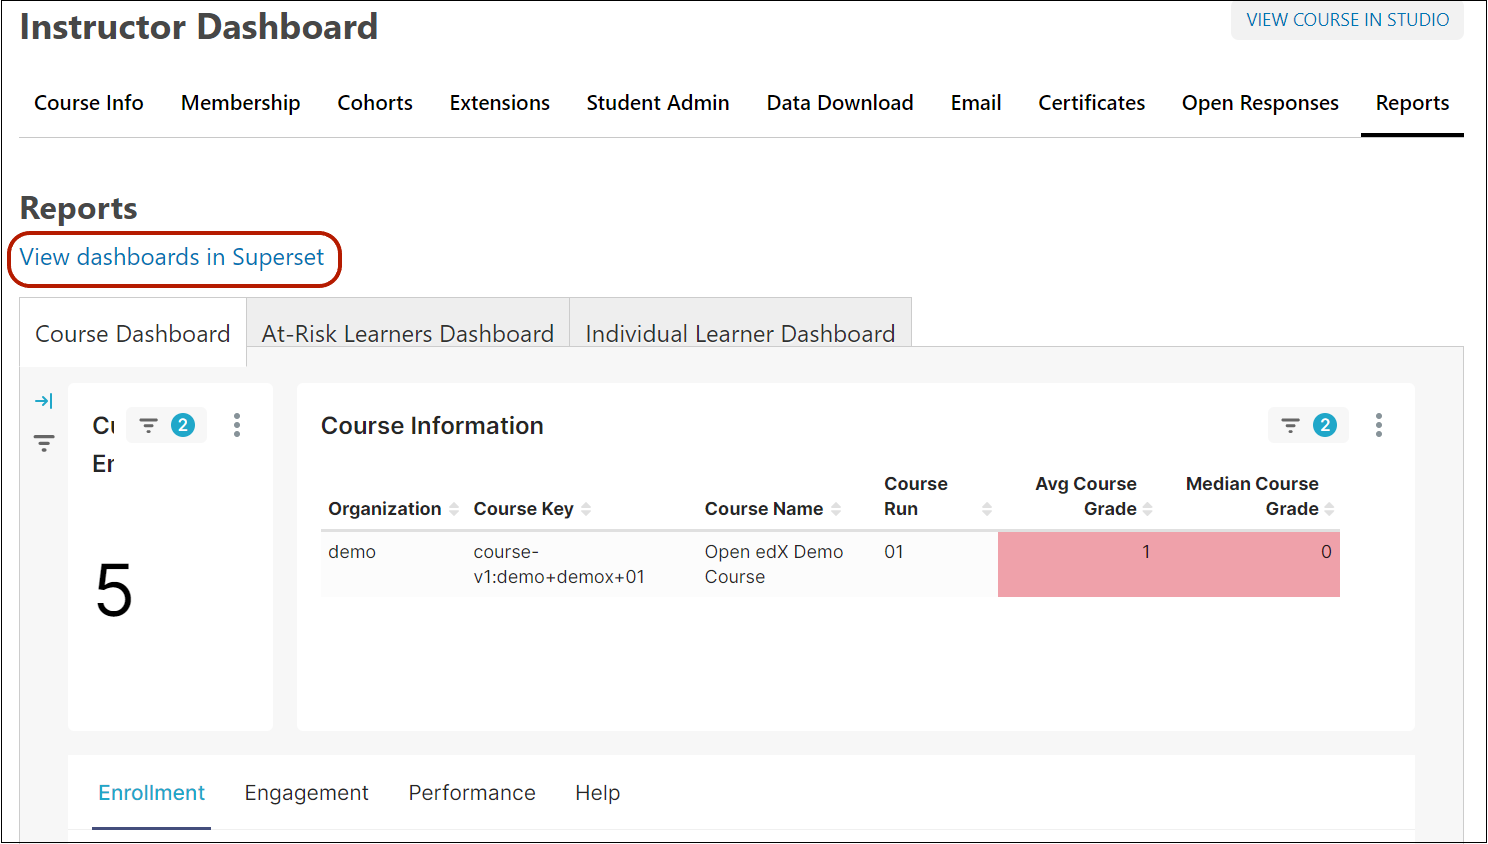Go to the Data Download section

click(x=839, y=103)
